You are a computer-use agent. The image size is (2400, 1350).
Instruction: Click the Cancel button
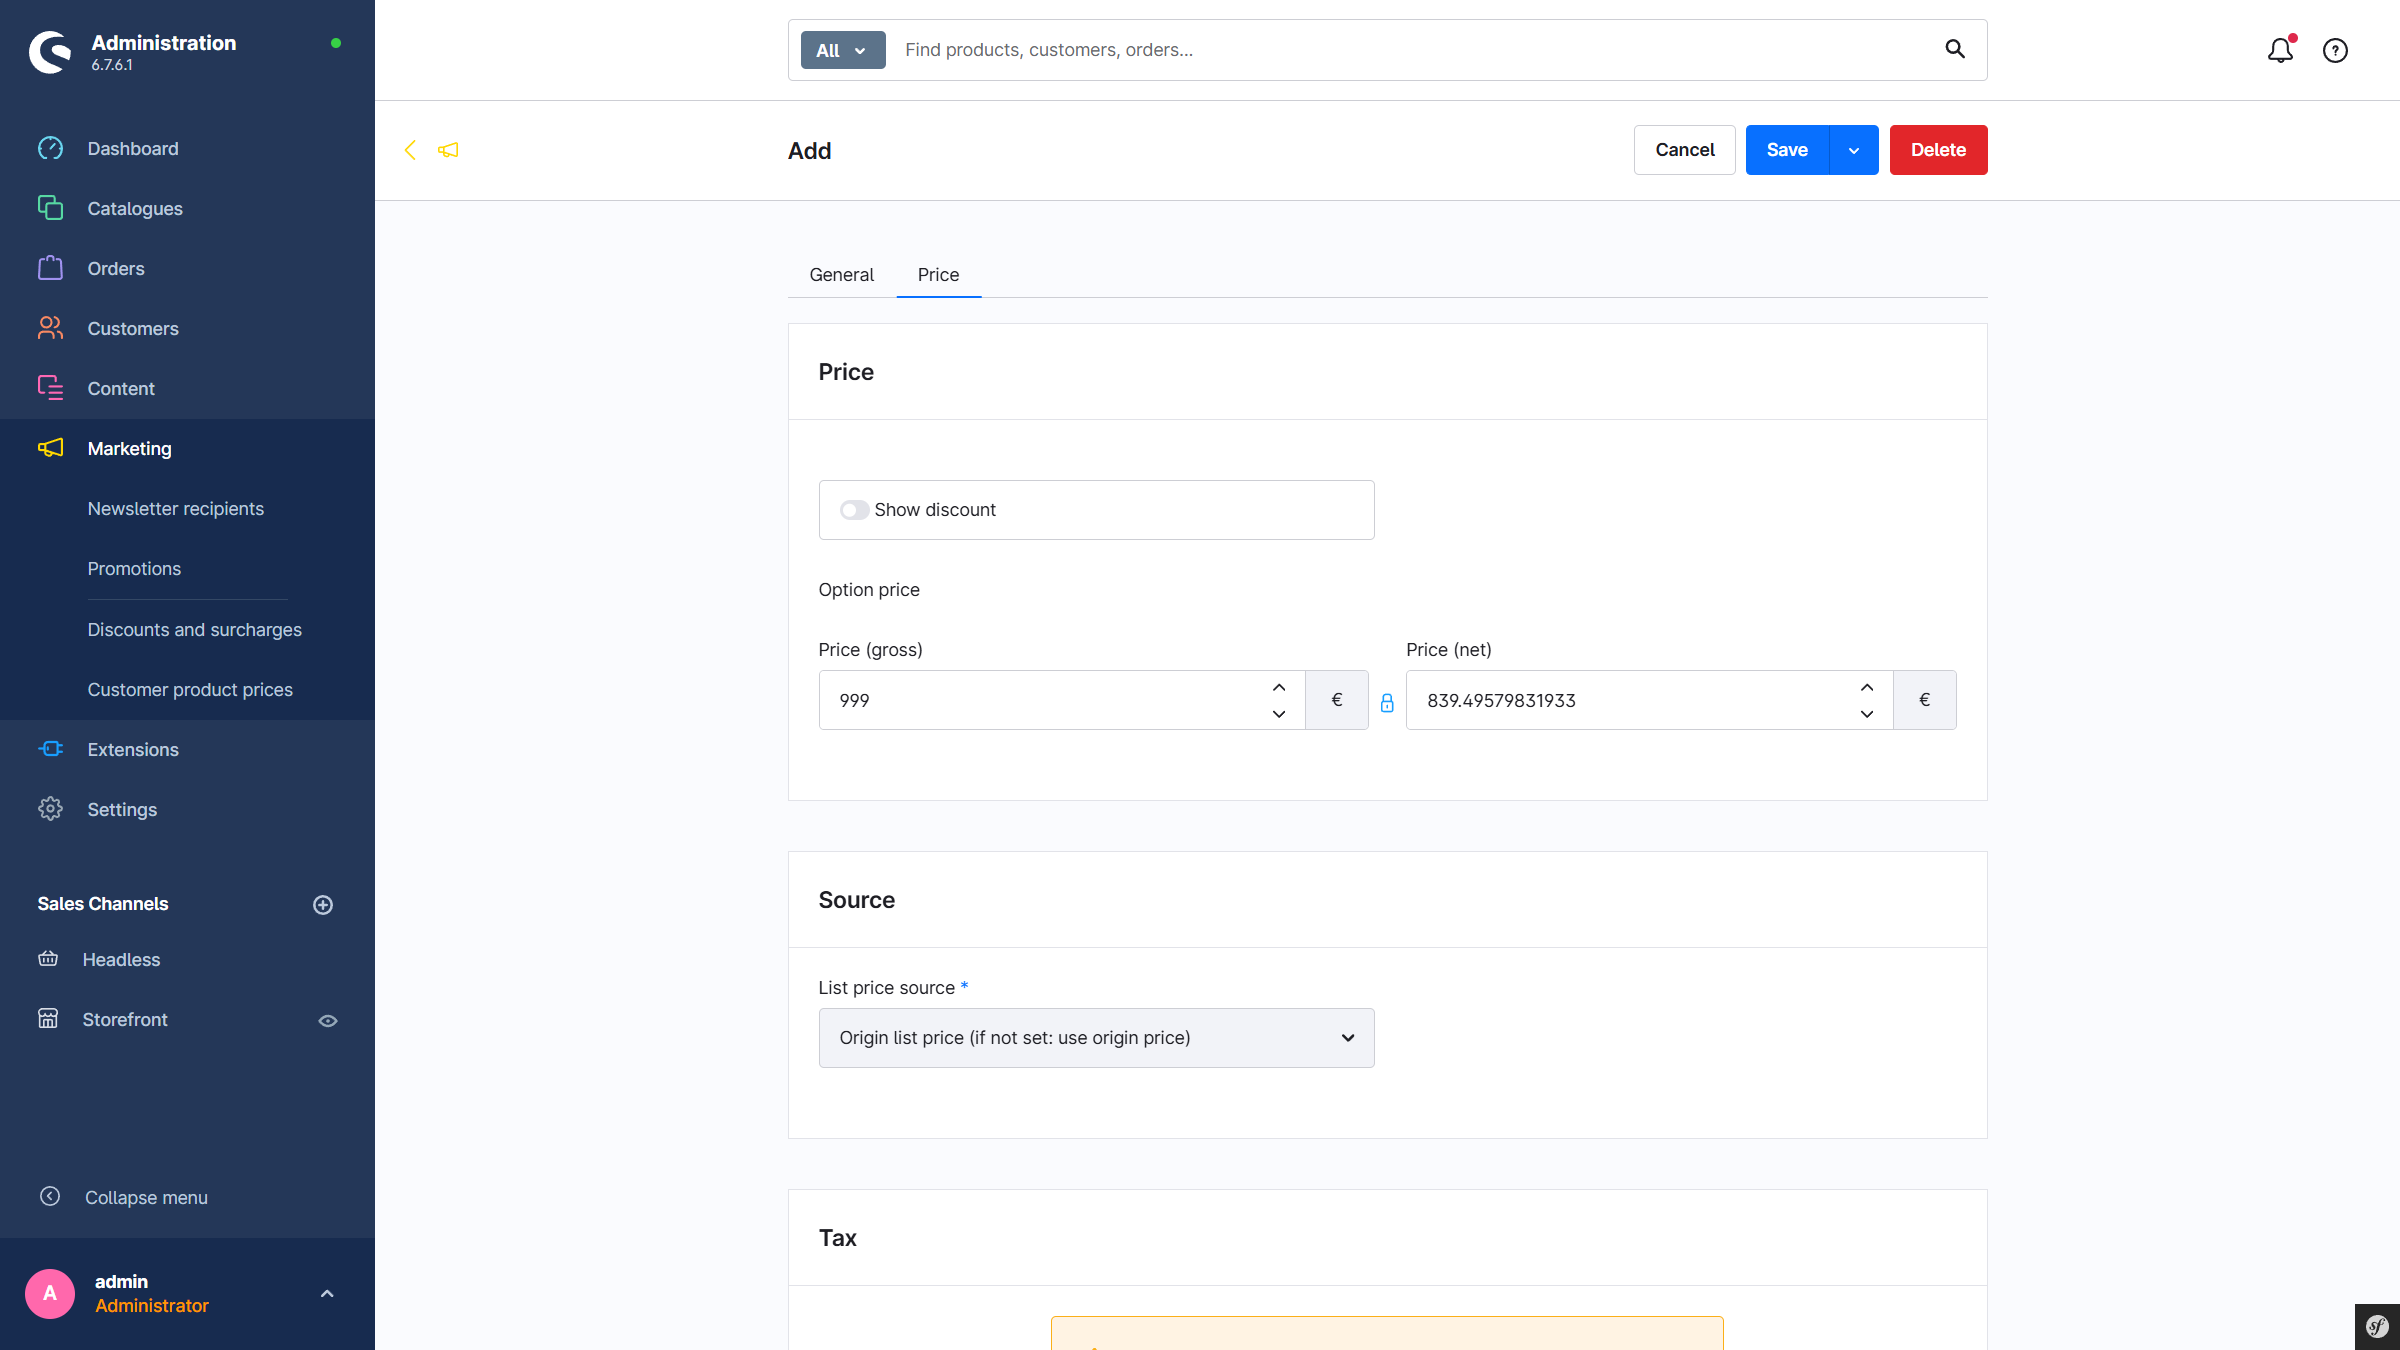(1684, 150)
